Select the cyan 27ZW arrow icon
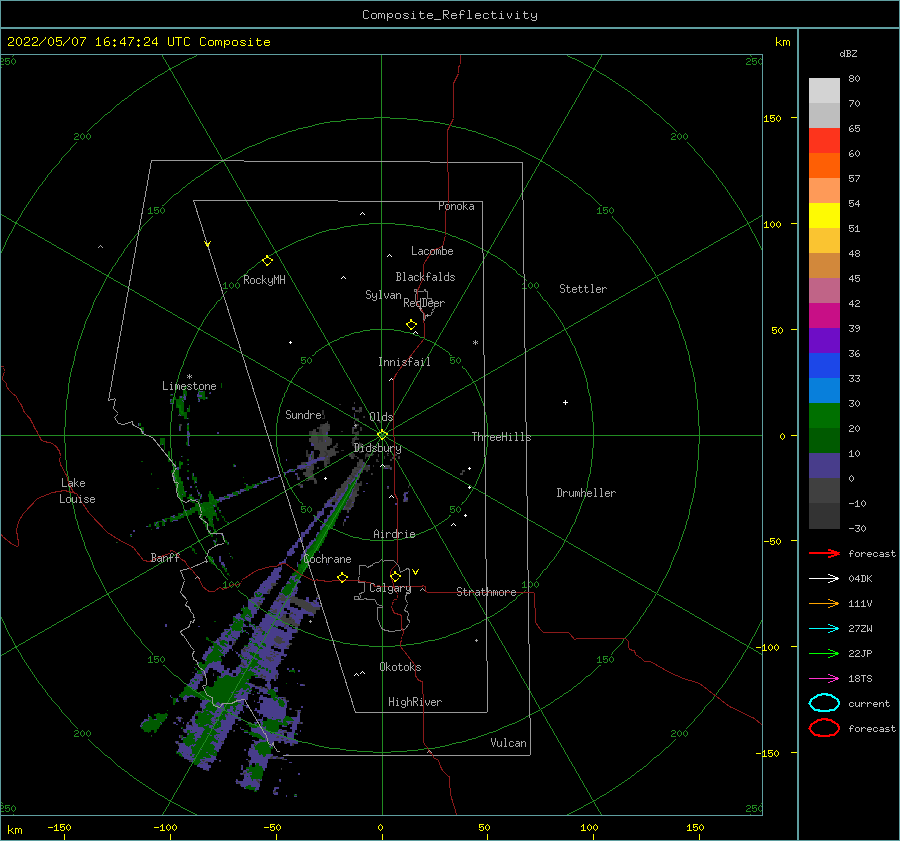900x841 pixels. [824, 629]
